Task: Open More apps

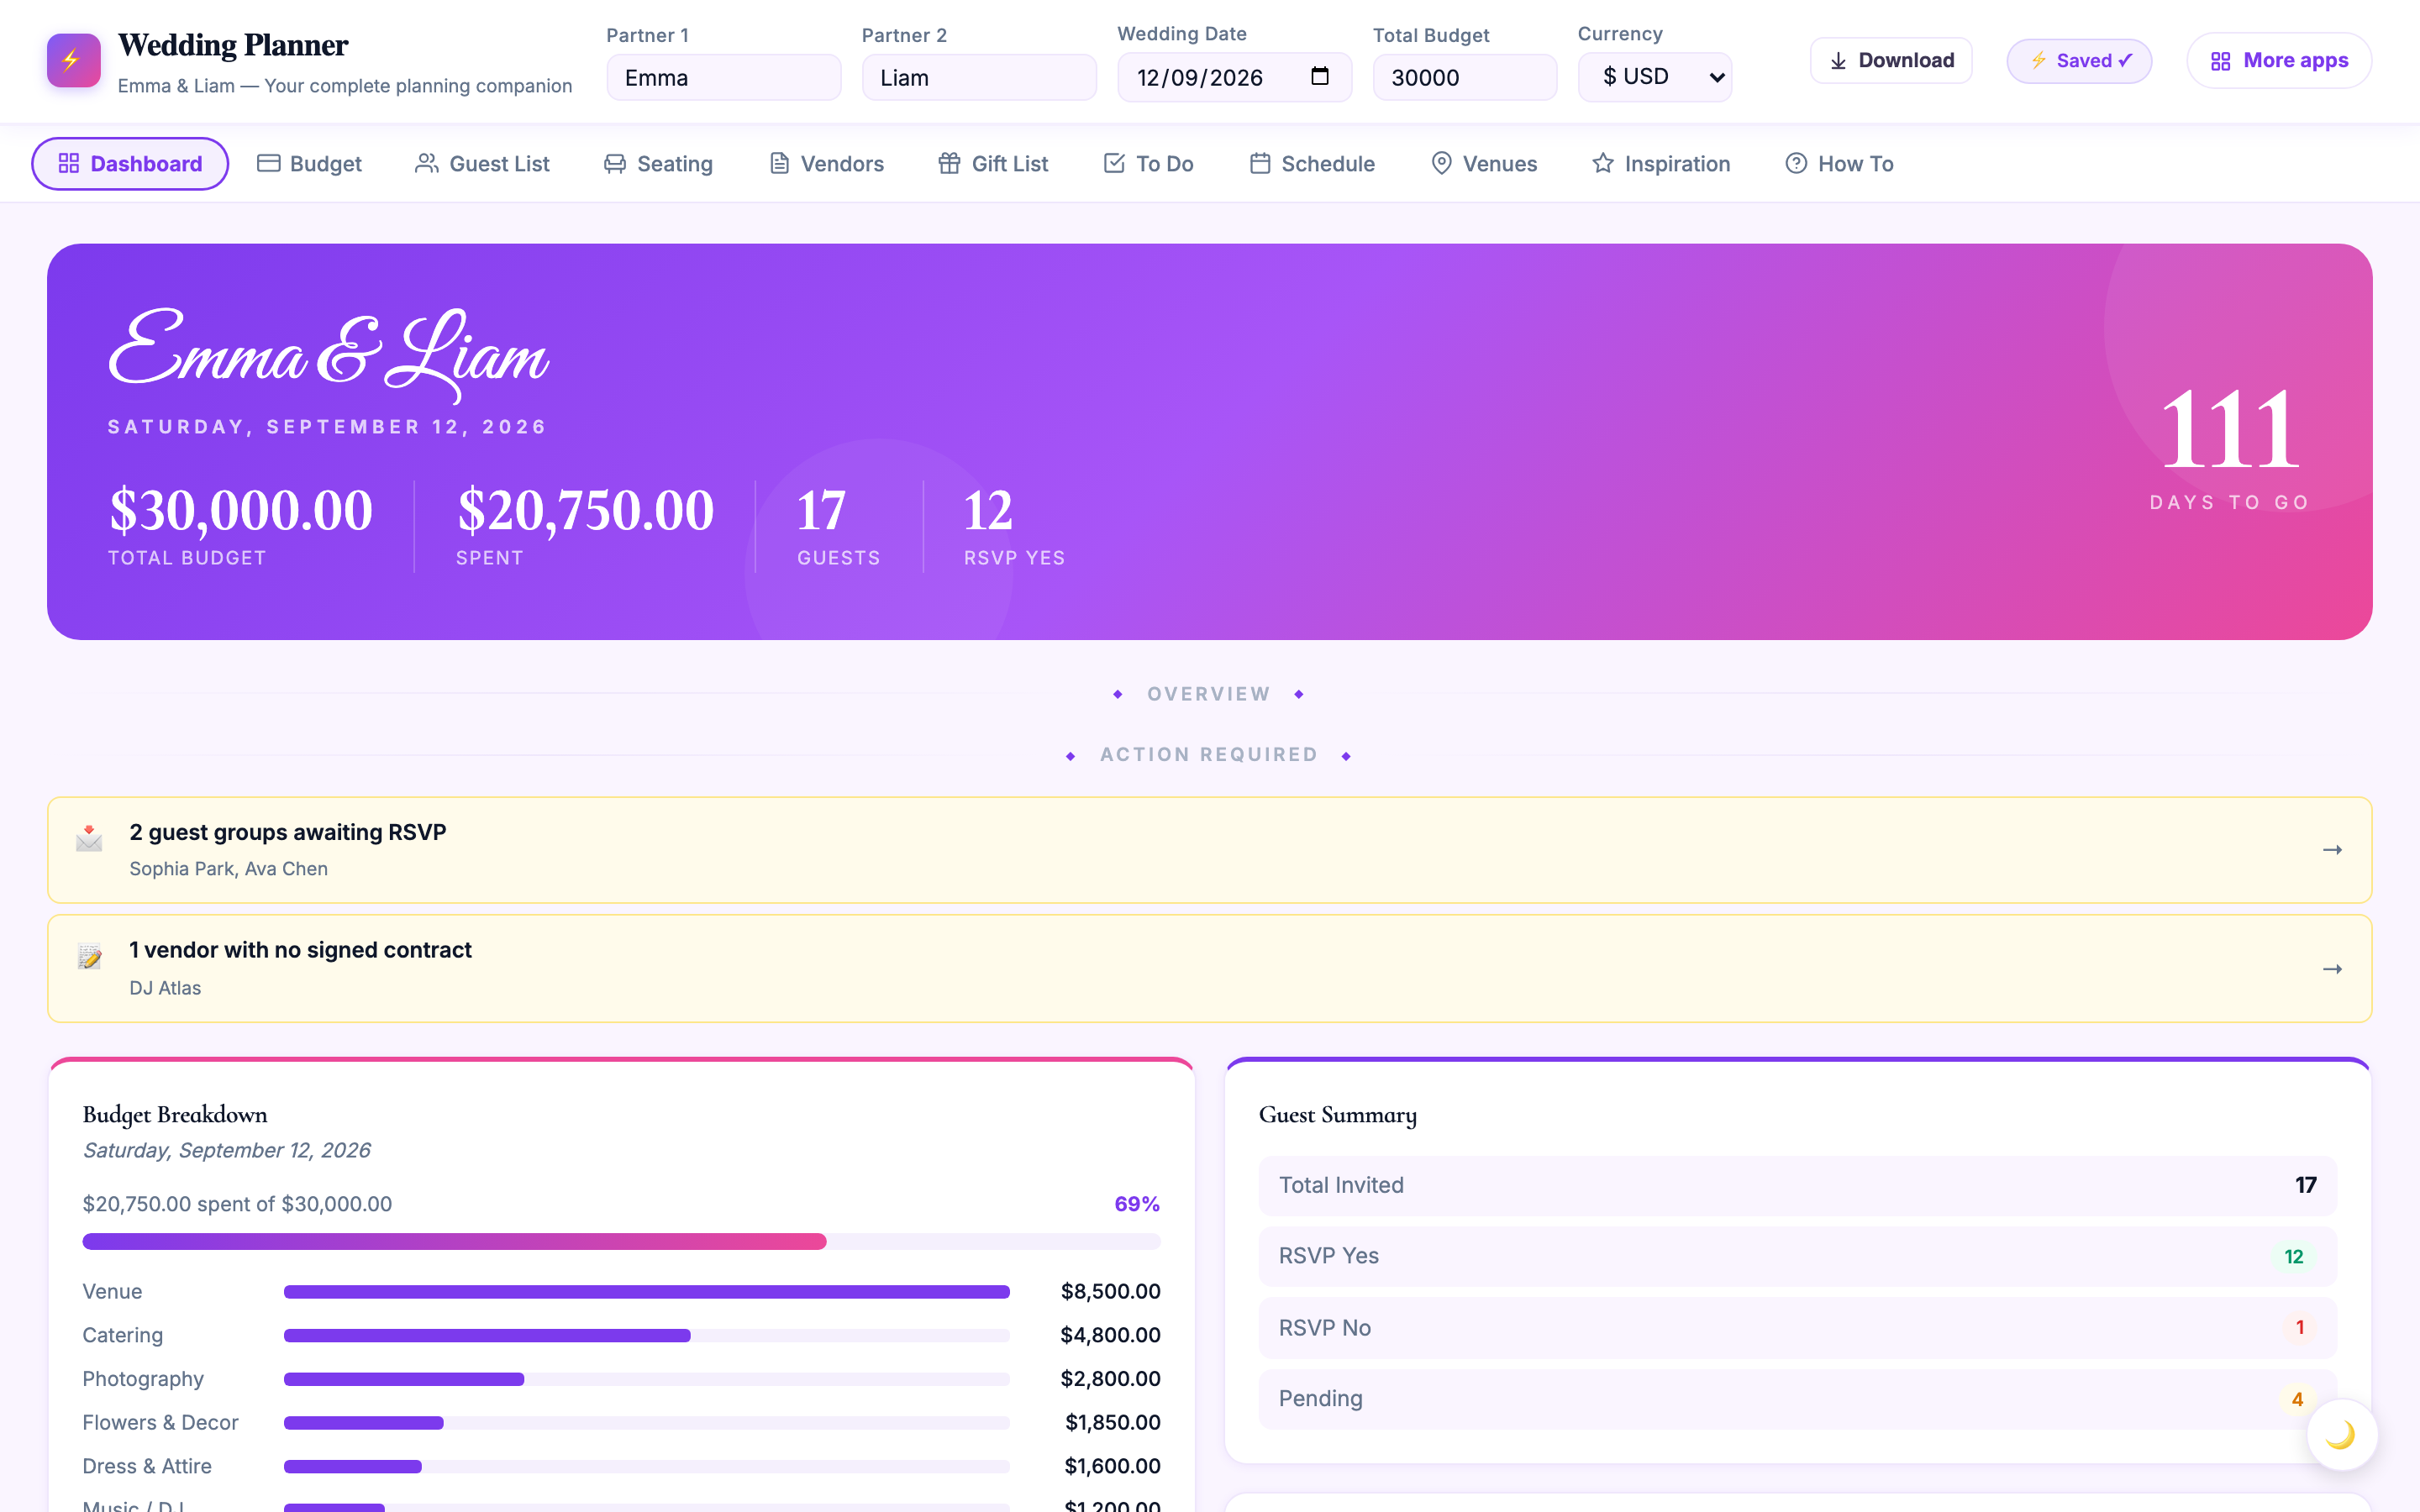Action: (2279, 61)
